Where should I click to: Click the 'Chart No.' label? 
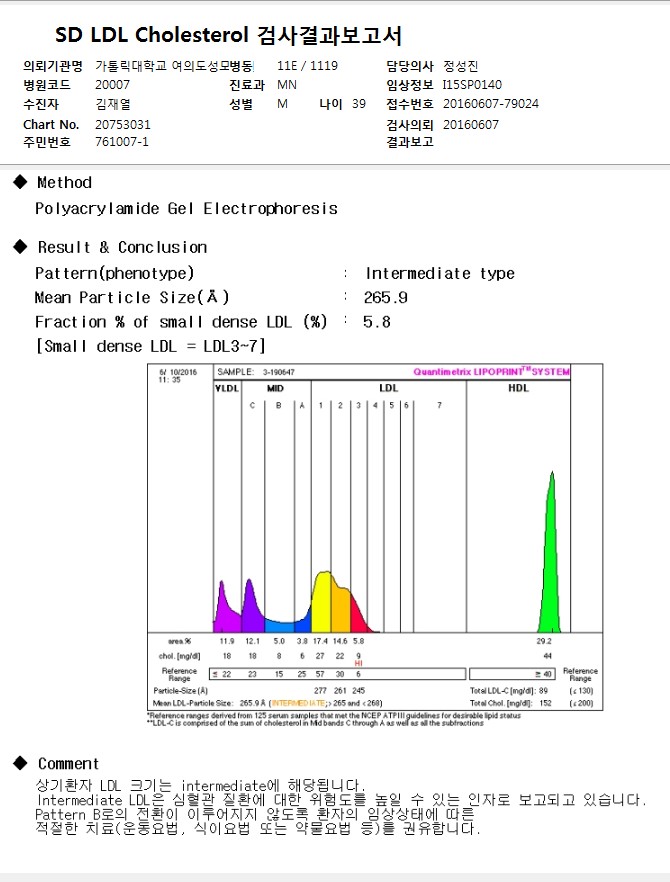pos(51,124)
